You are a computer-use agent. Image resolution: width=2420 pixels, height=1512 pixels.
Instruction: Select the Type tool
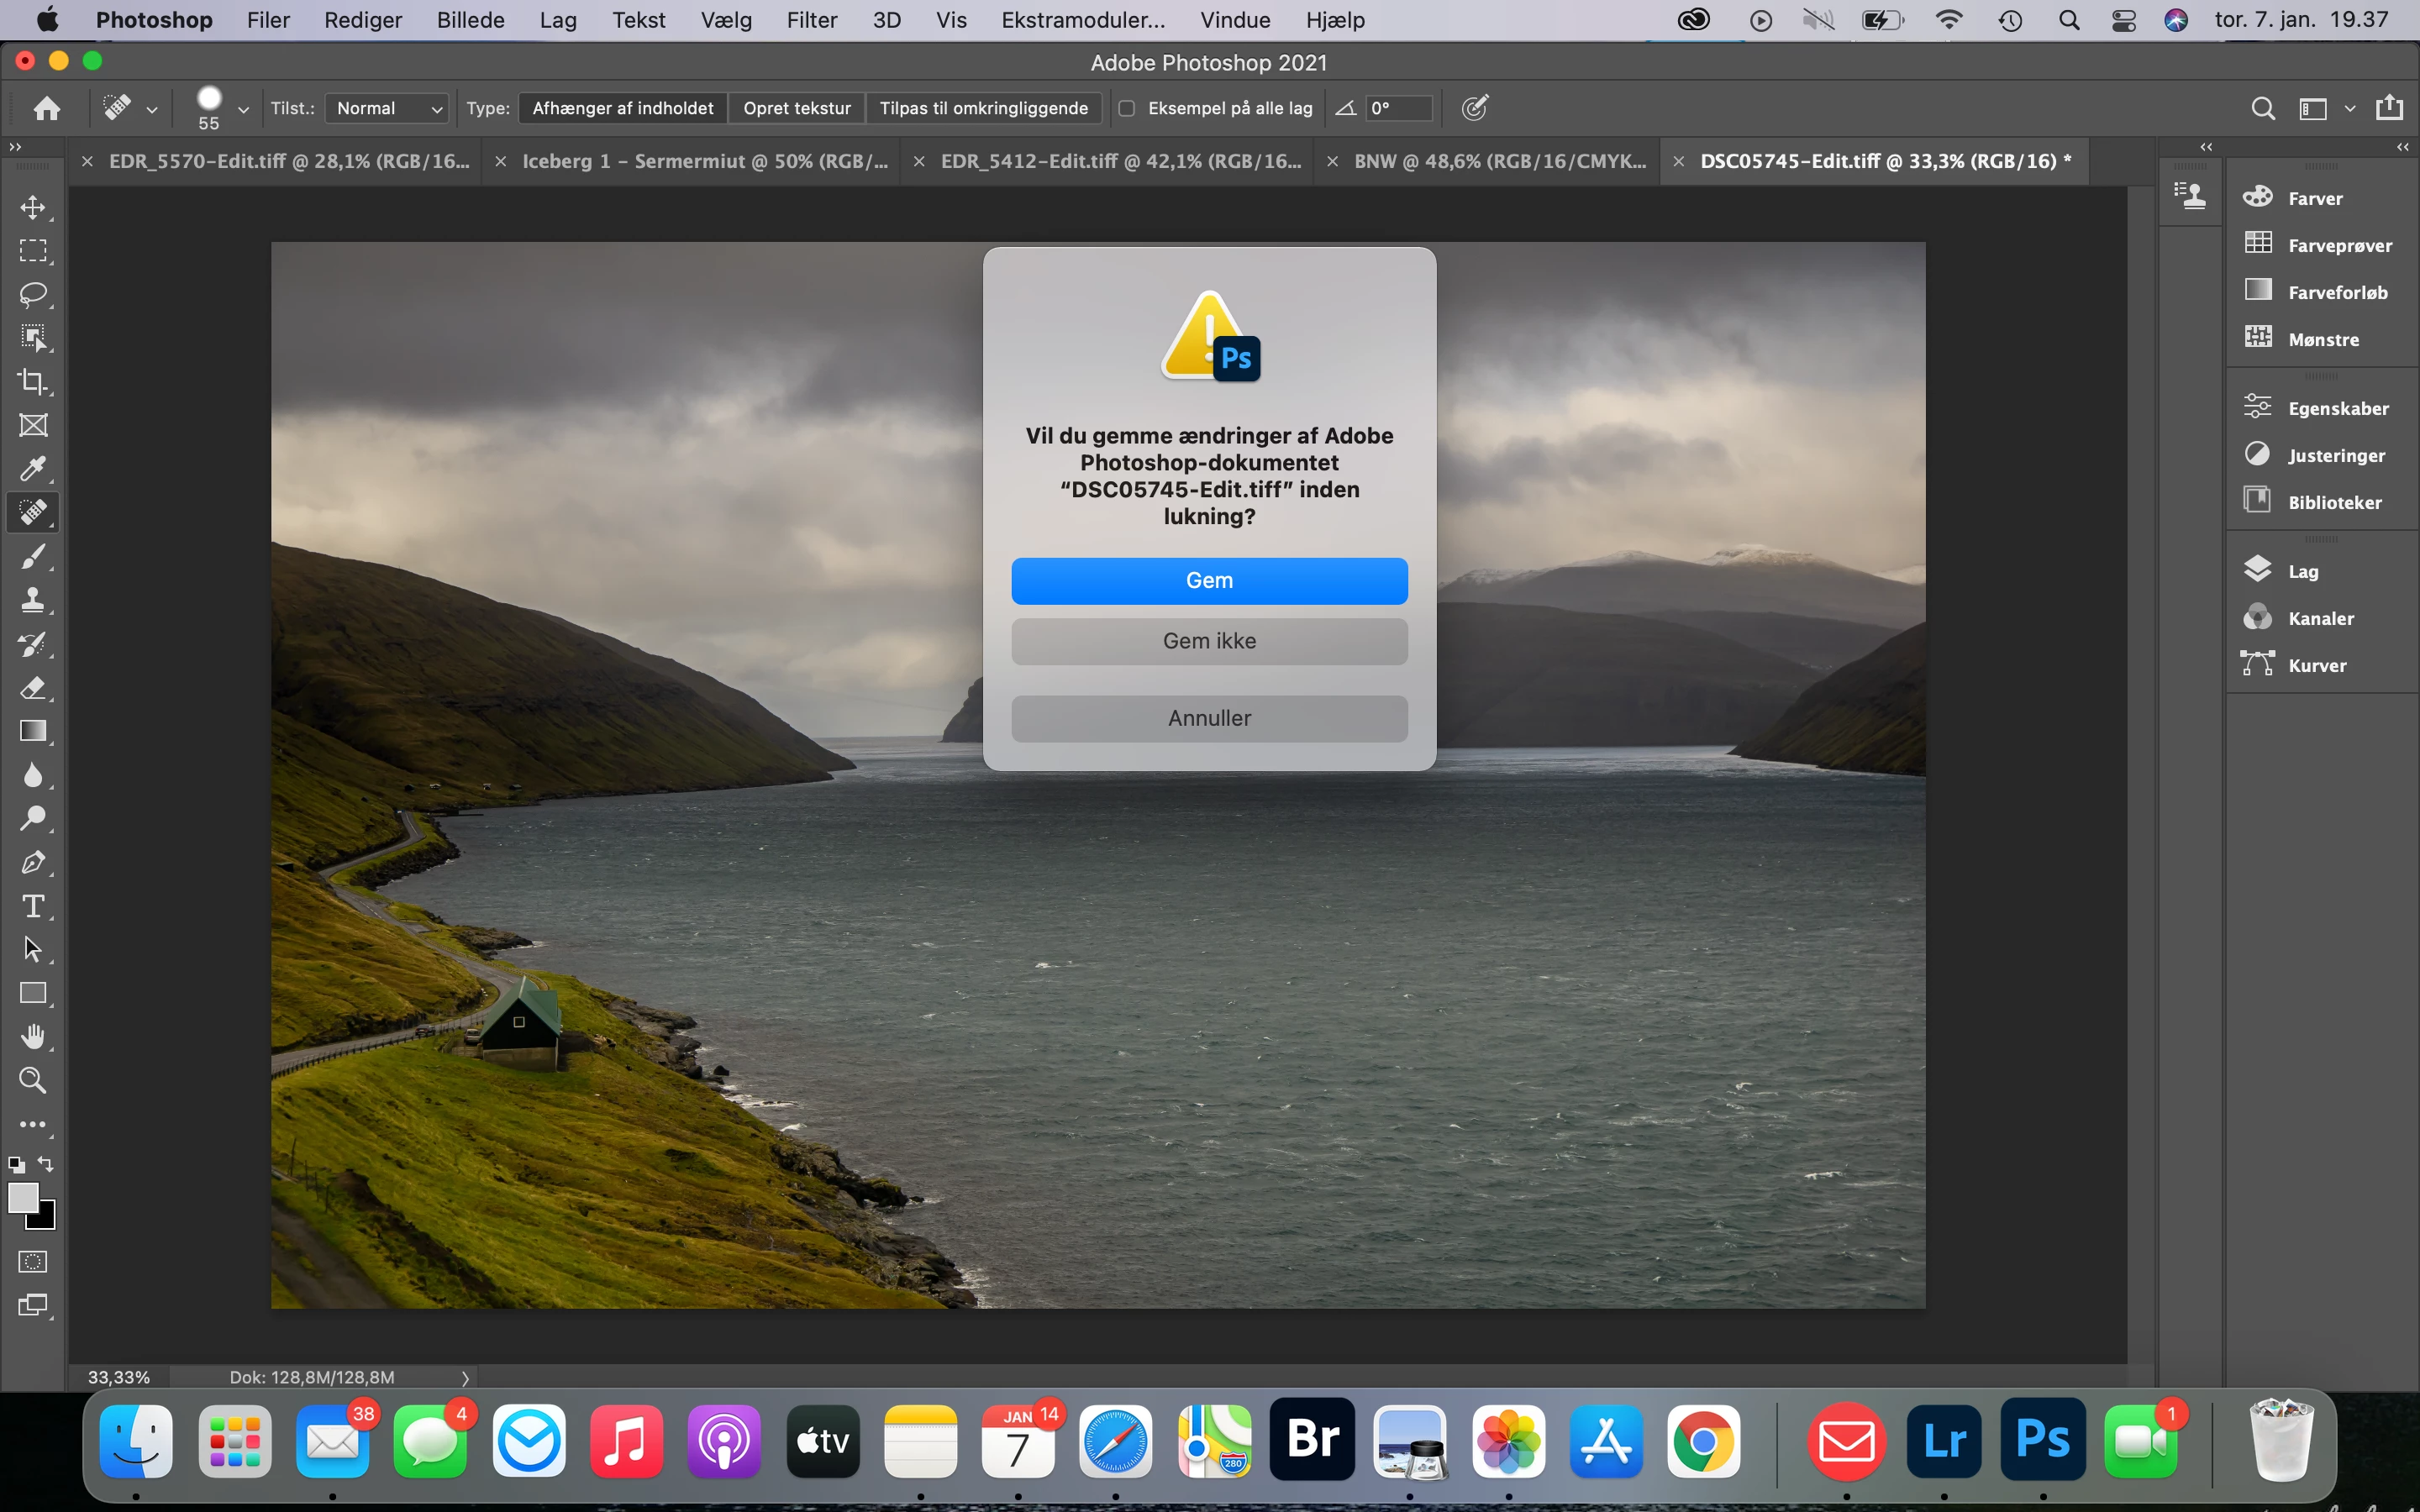pyautogui.click(x=33, y=906)
